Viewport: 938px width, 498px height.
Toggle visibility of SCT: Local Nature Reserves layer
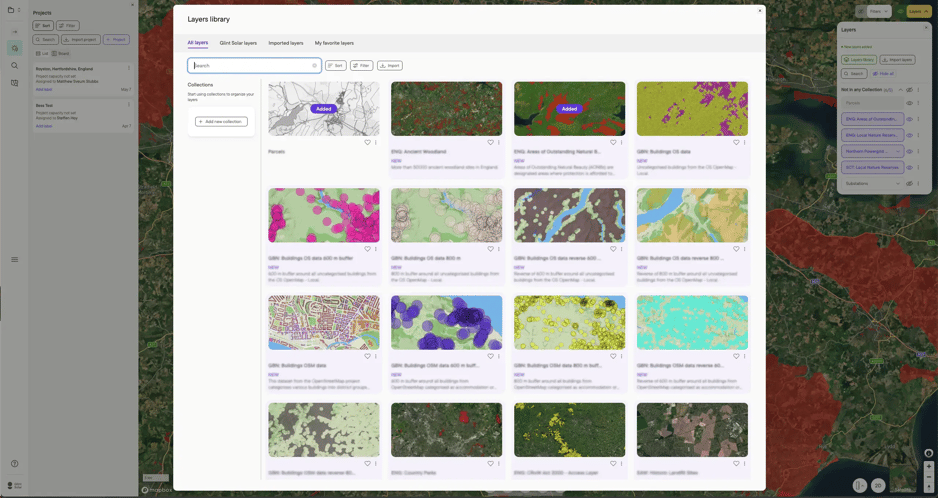(909, 168)
